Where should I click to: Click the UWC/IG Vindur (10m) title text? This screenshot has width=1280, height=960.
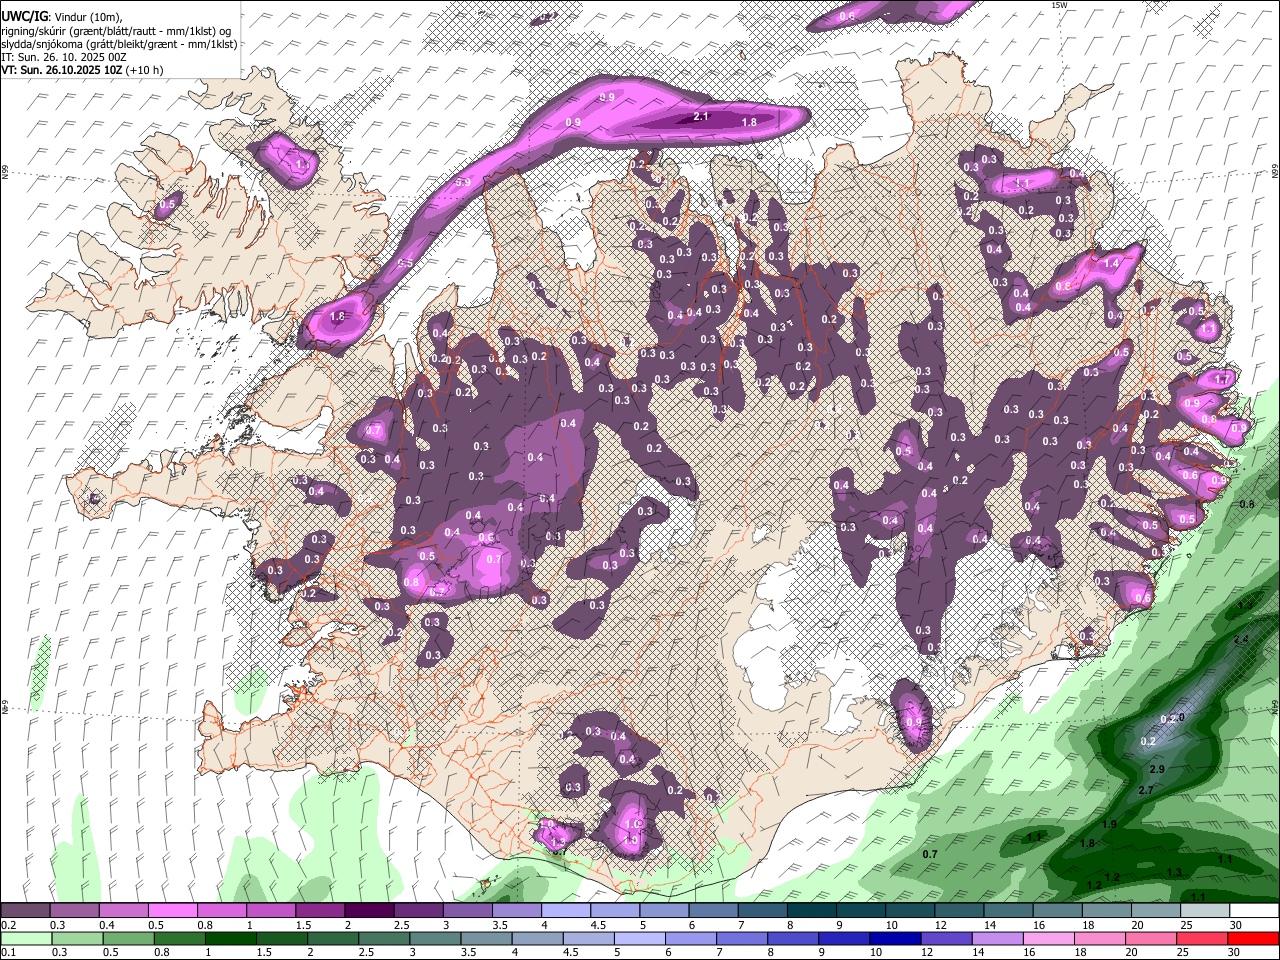(62, 17)
